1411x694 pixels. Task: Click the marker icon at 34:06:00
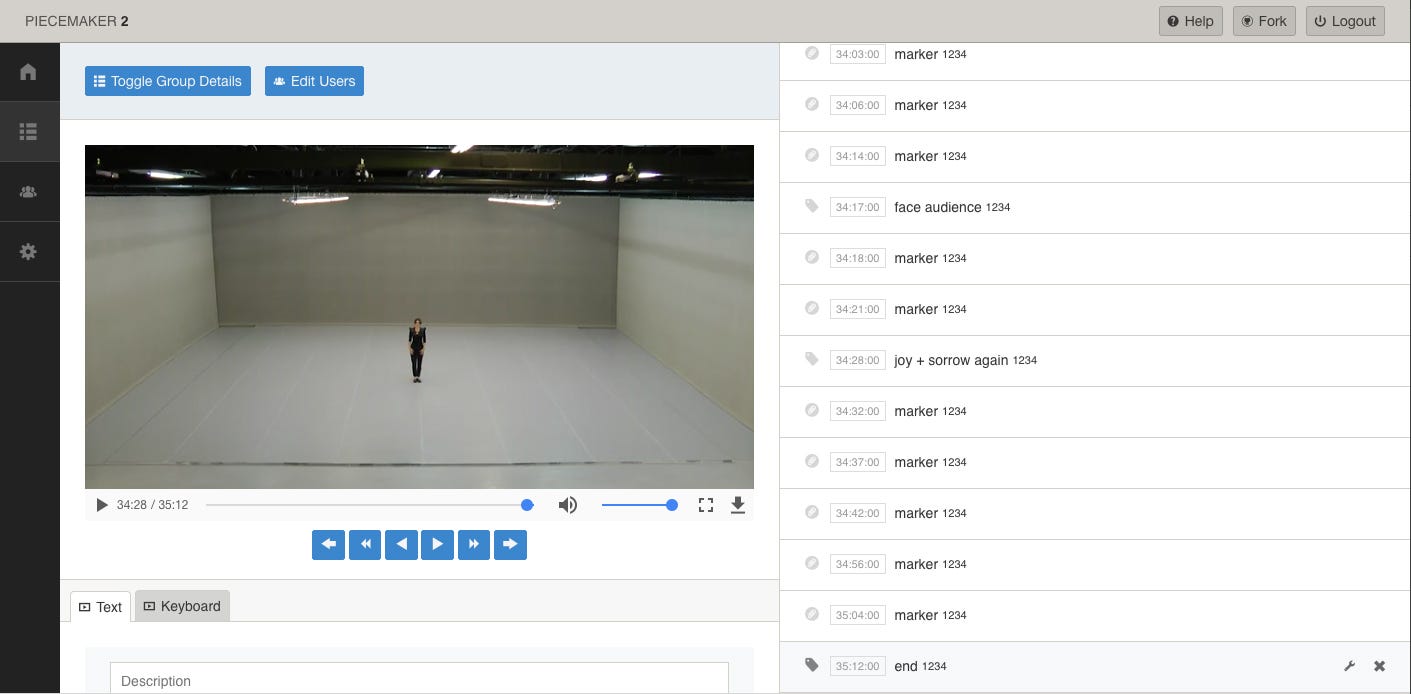coord(812,104)
